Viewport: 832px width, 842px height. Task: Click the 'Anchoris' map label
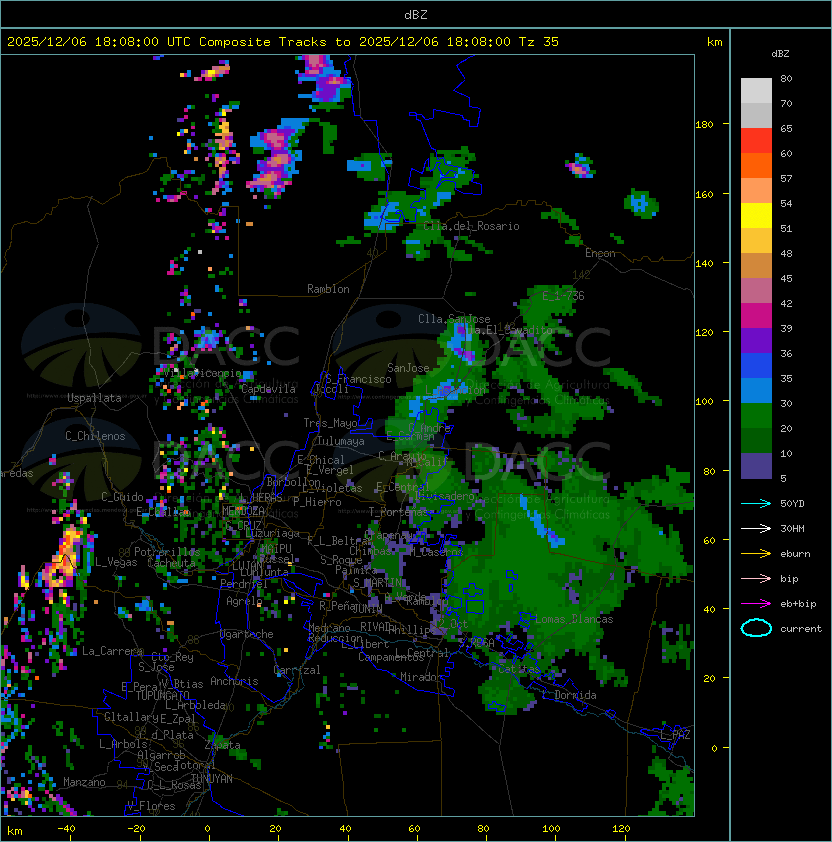coord(234,681)
